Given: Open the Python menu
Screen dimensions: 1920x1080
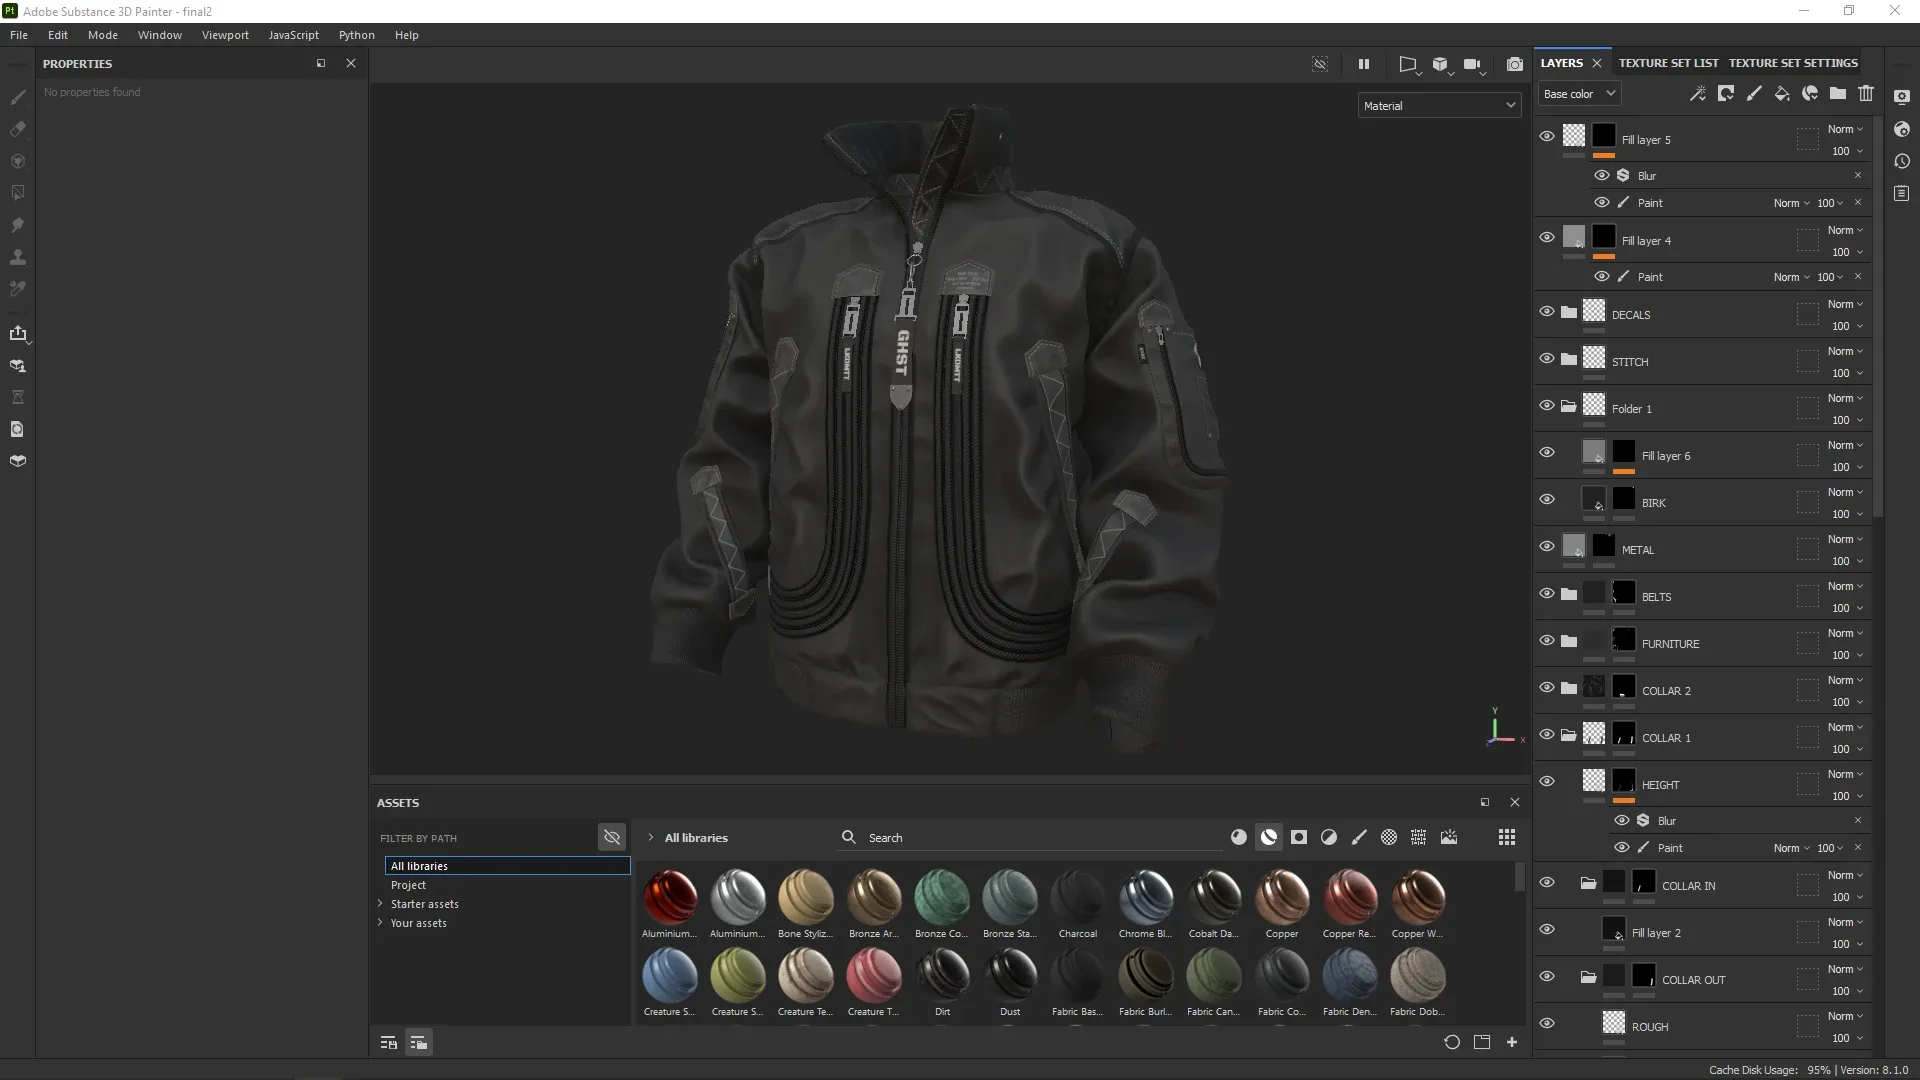Looking at the screenshot, I should coord(357,34).
